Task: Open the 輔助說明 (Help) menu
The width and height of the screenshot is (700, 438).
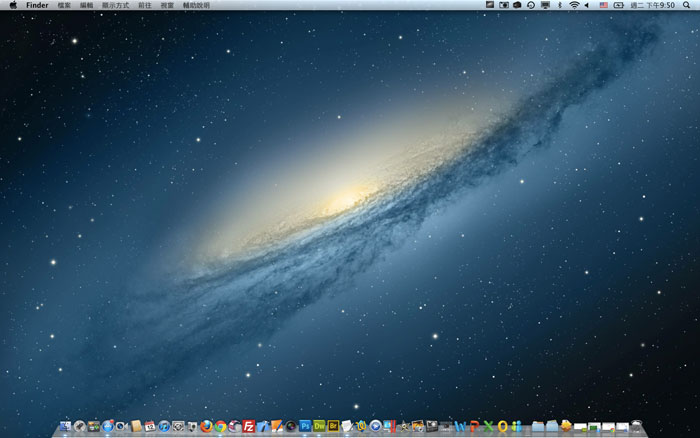Action: coord(196,5)
